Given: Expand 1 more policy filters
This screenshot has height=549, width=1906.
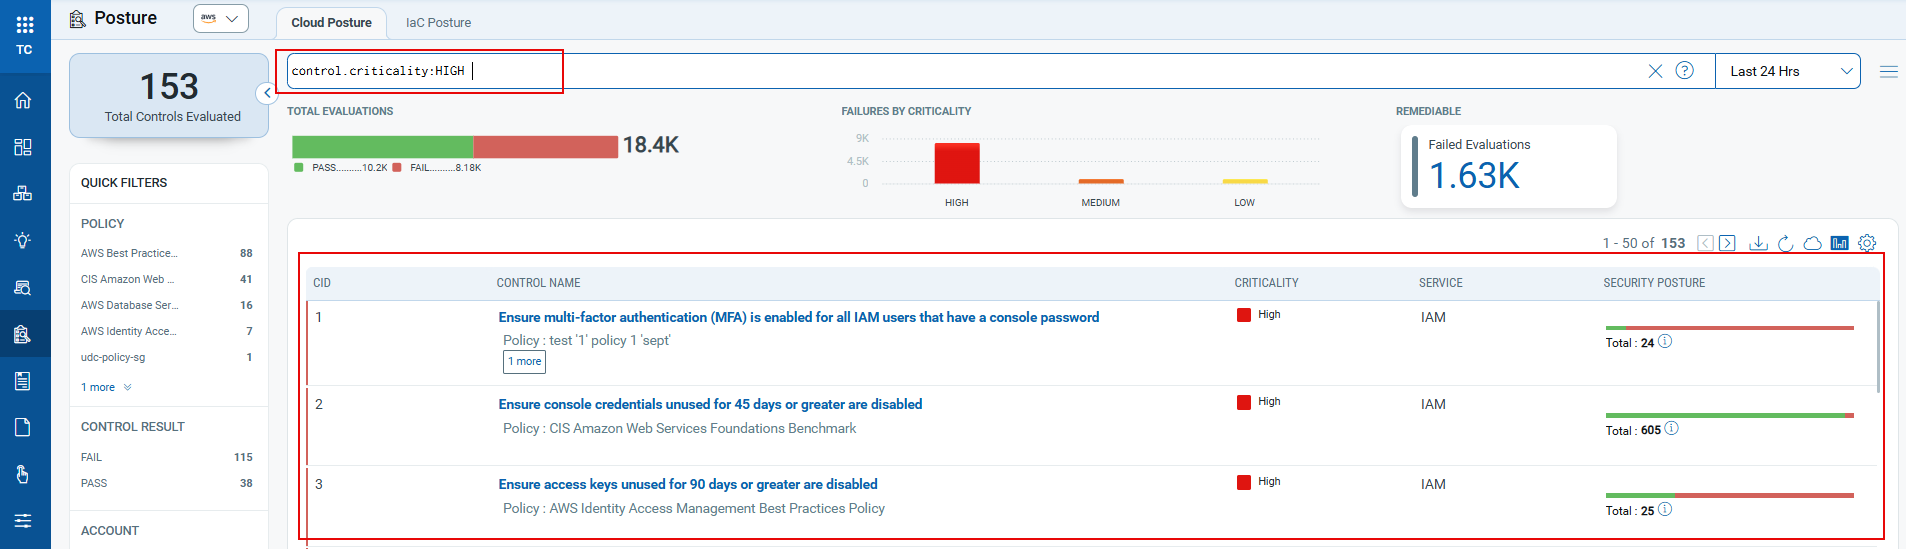Looking at the screenshot, I should 106,387.
